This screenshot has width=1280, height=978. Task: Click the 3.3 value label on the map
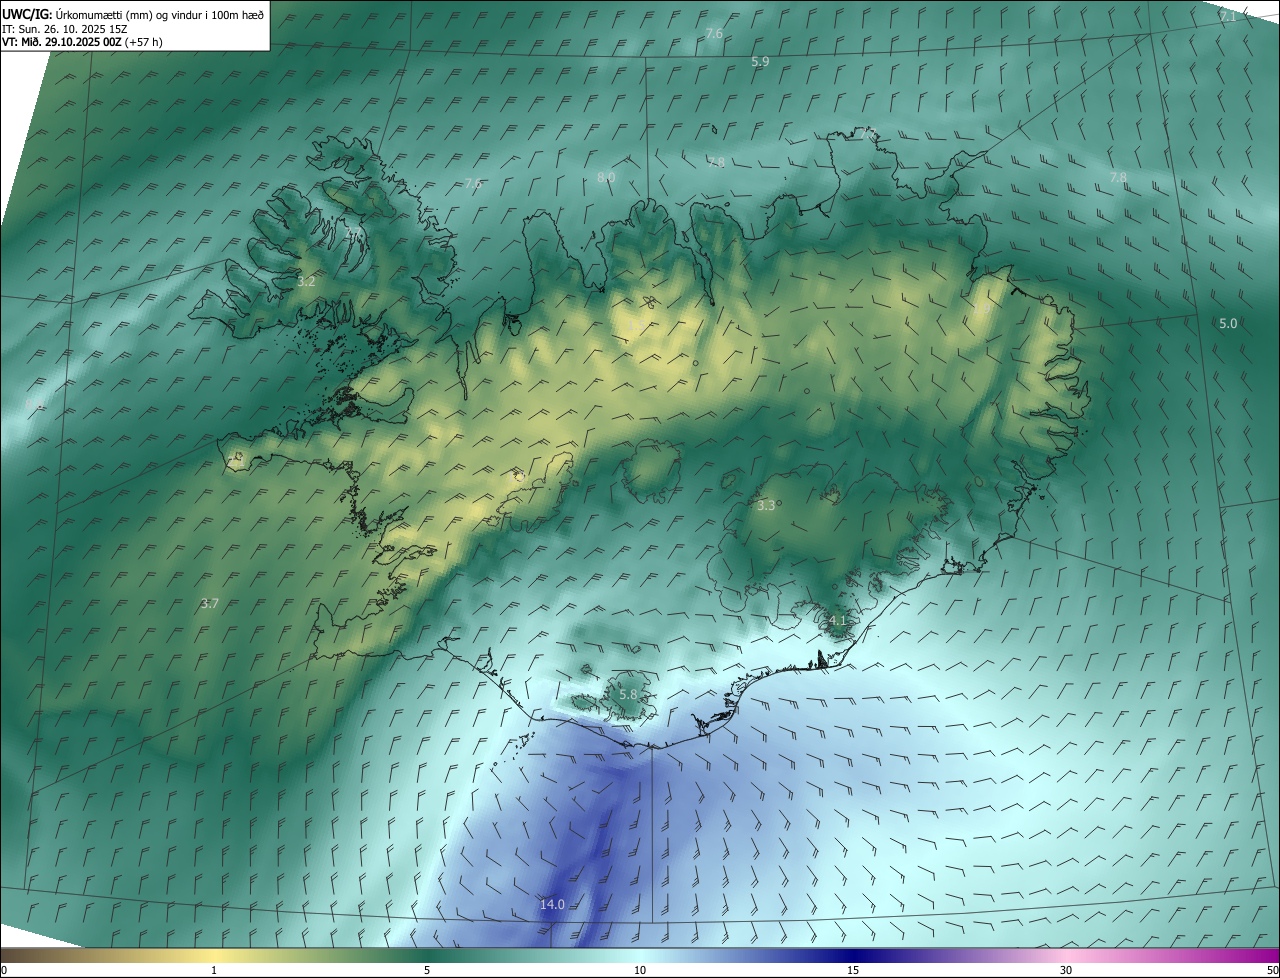pos(766,506)
